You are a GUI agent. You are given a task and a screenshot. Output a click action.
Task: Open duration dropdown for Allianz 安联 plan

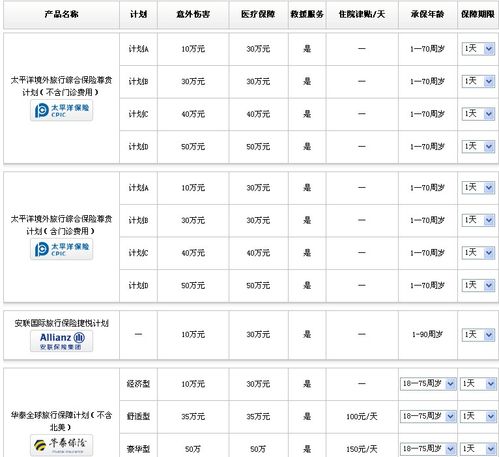pos(478,334)
